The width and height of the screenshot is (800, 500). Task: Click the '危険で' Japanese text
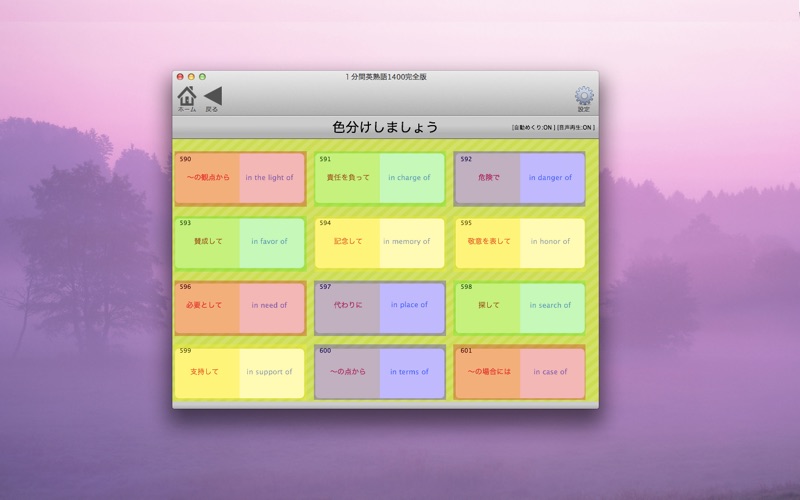coord(489,178)
